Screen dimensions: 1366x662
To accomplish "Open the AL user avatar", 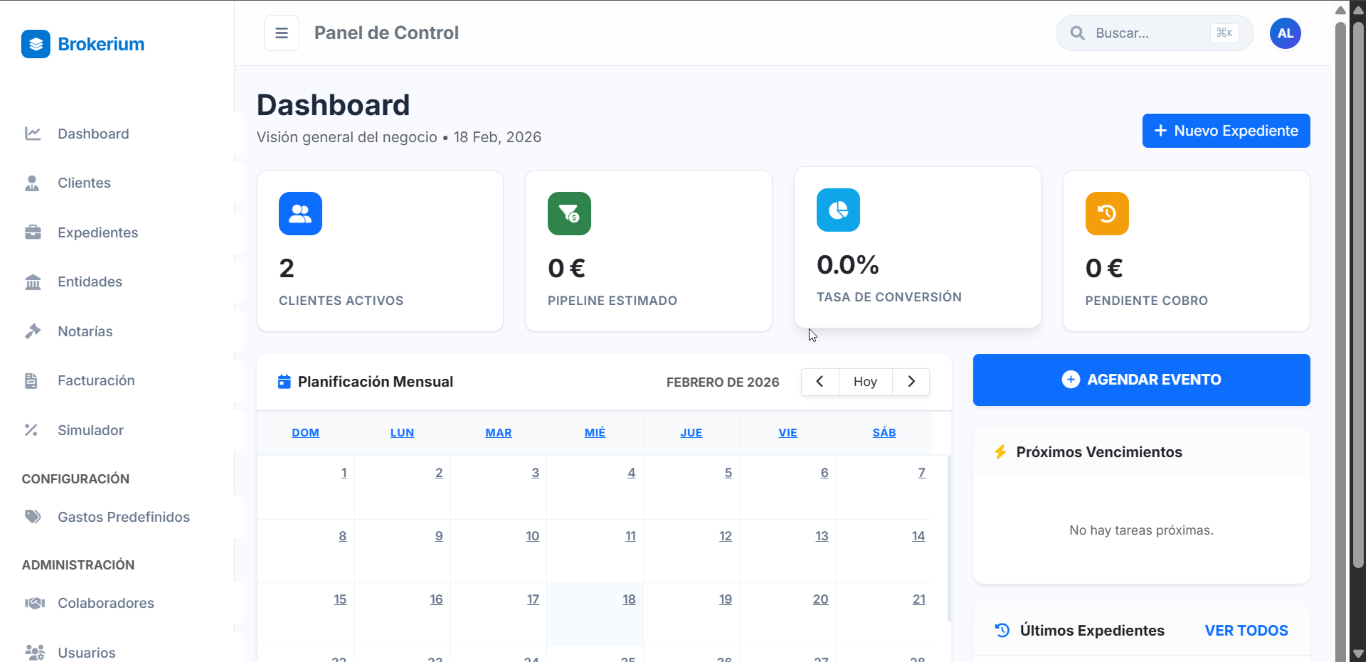I will point(1285,33).
